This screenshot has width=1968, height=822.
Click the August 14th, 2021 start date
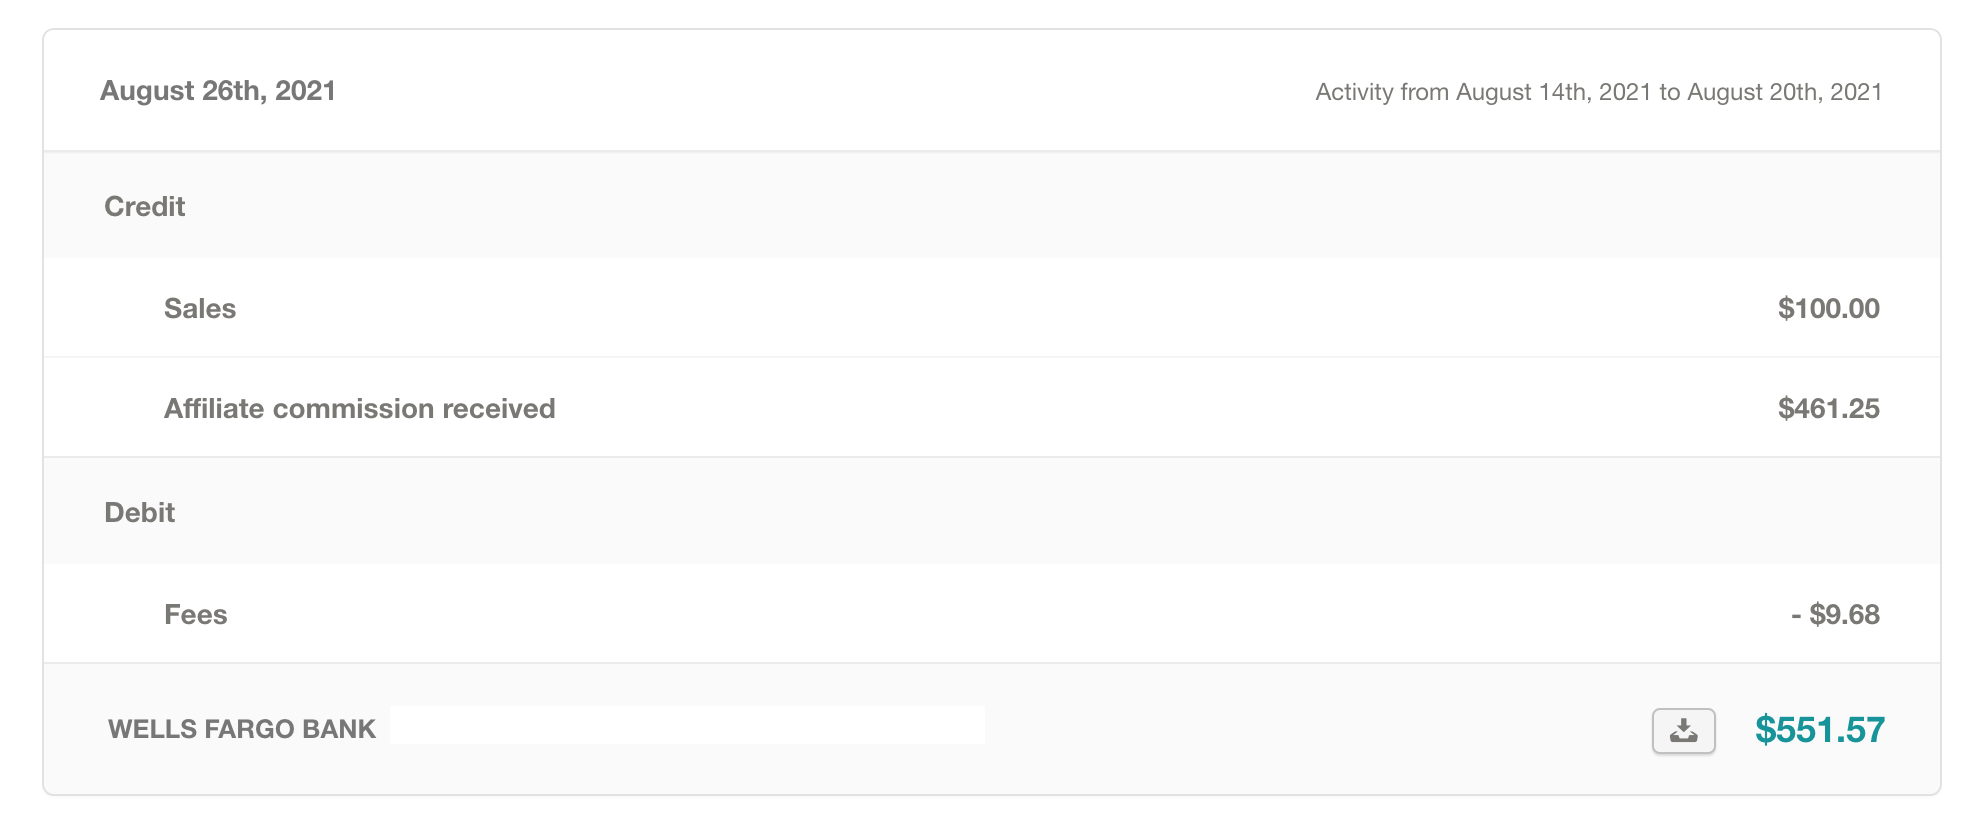point(1554,92)
